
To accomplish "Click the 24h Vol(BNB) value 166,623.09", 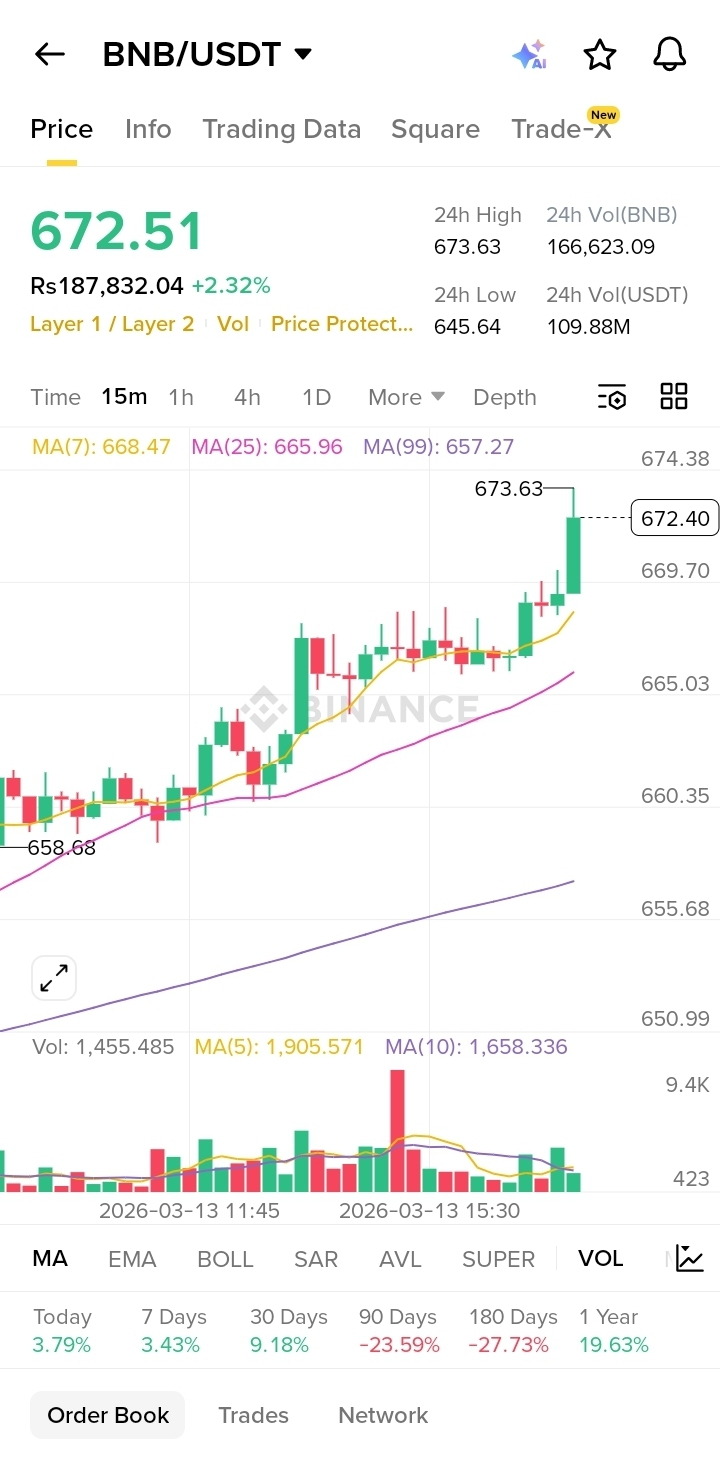I will click(x=600, y=247).
